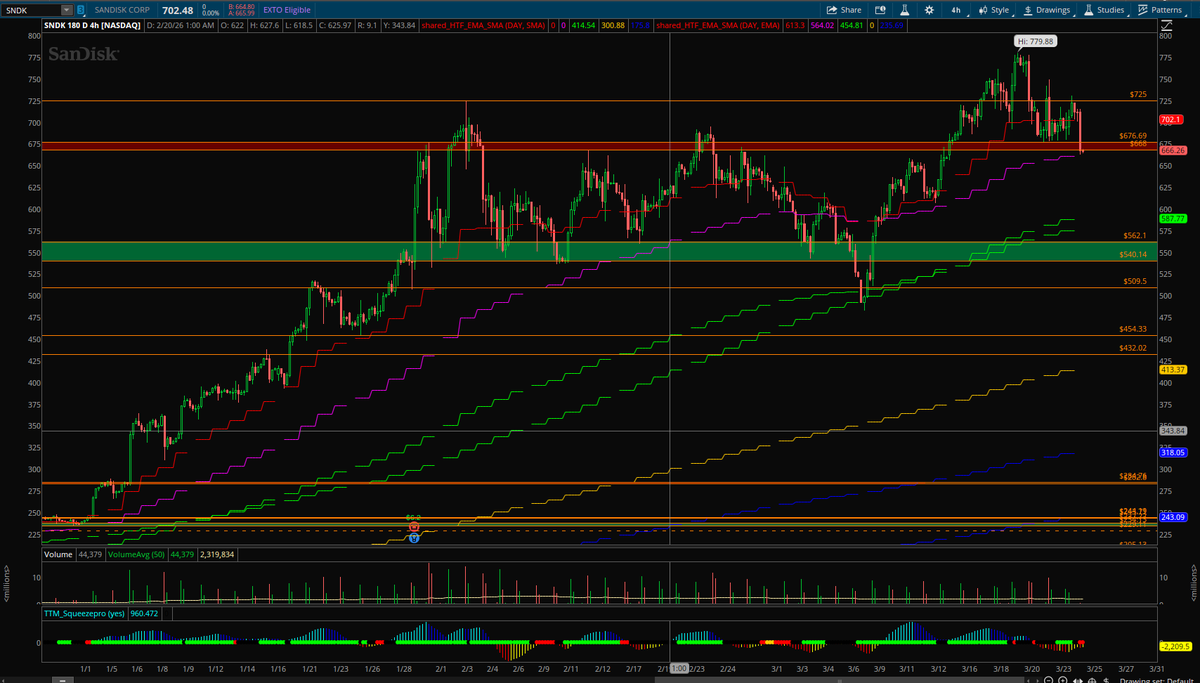Image resolution: width=1200 pixels, height=683 pixels.
Task: Click the Hi: 779.88 price bubble
Action: pyautogui.click(x=1035, y=41)
